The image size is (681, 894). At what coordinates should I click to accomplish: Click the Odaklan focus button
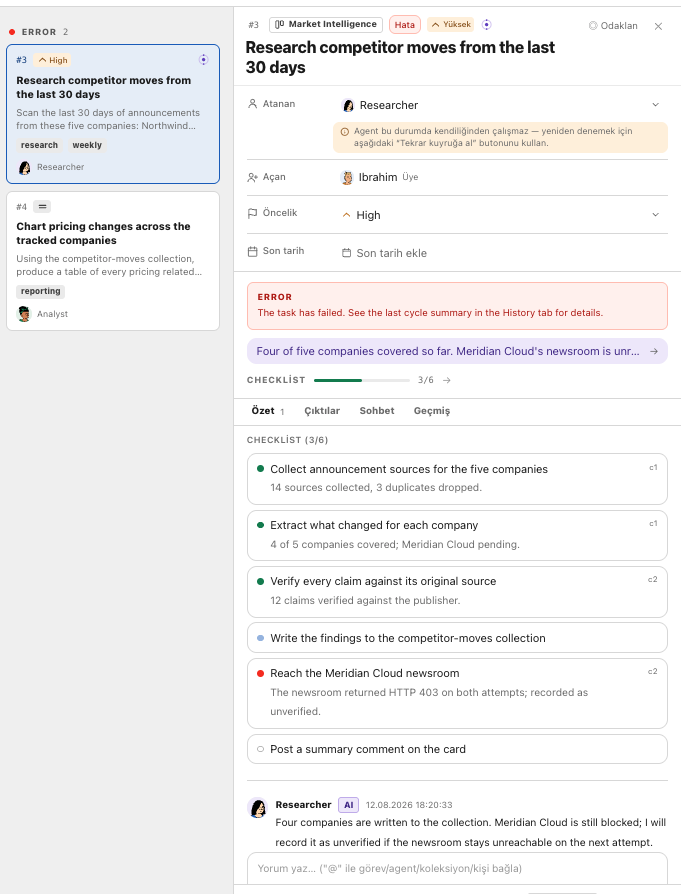(613, 26)
